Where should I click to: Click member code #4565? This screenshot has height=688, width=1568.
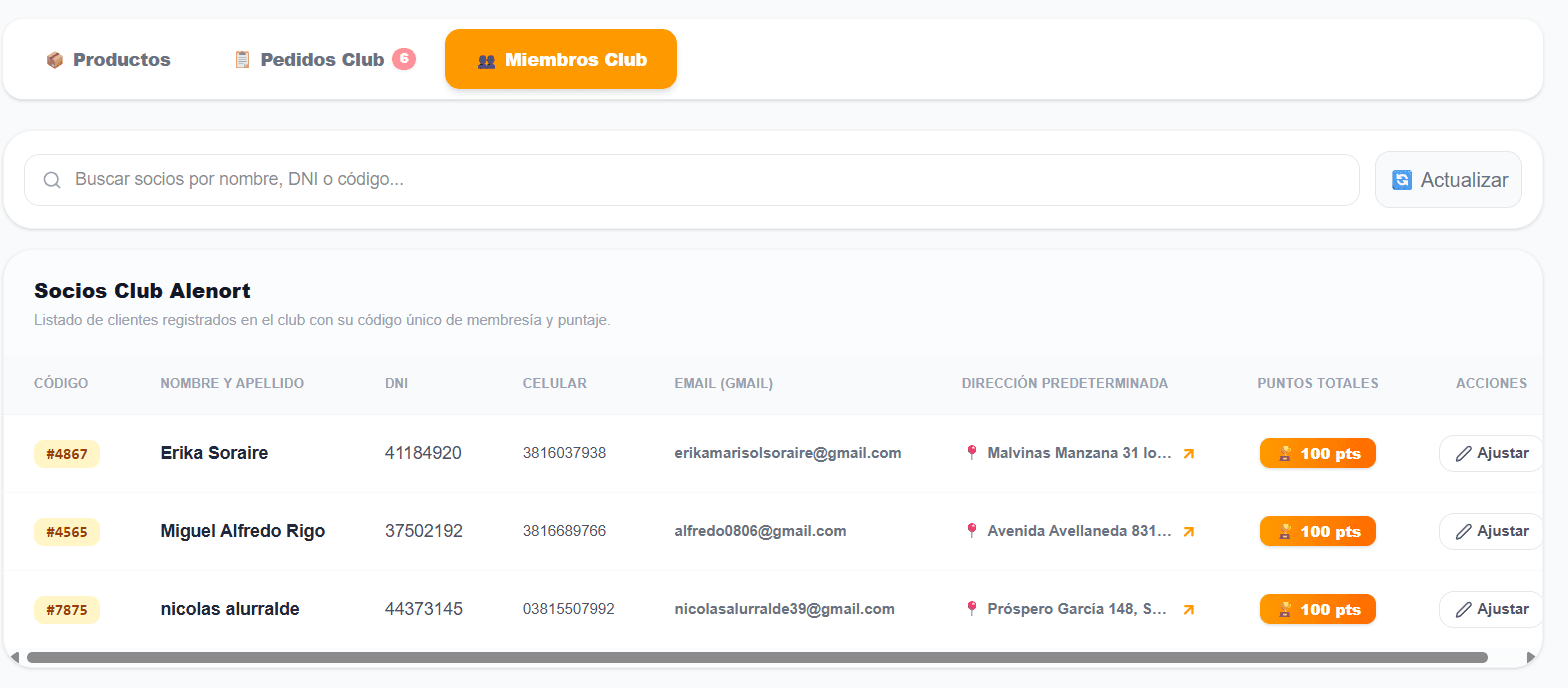point(67,532)
